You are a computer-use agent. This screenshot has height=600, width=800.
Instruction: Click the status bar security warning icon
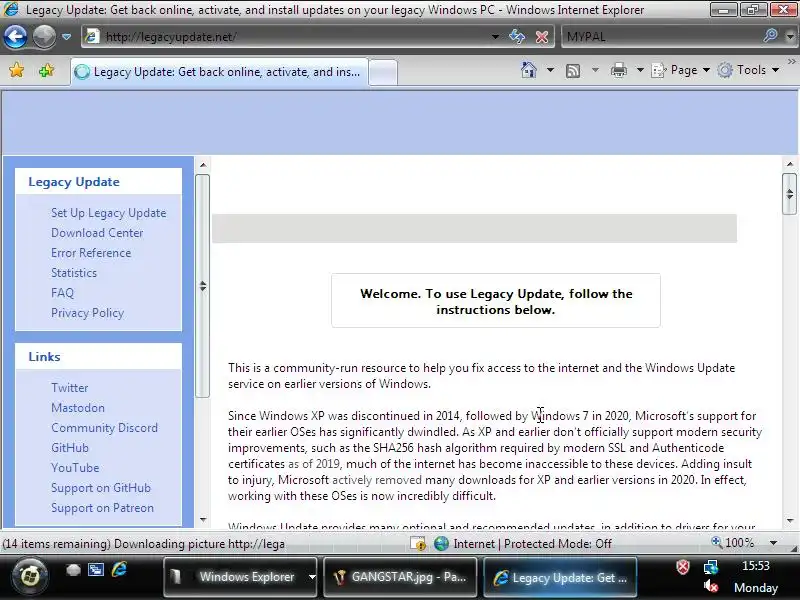point(418,544)
